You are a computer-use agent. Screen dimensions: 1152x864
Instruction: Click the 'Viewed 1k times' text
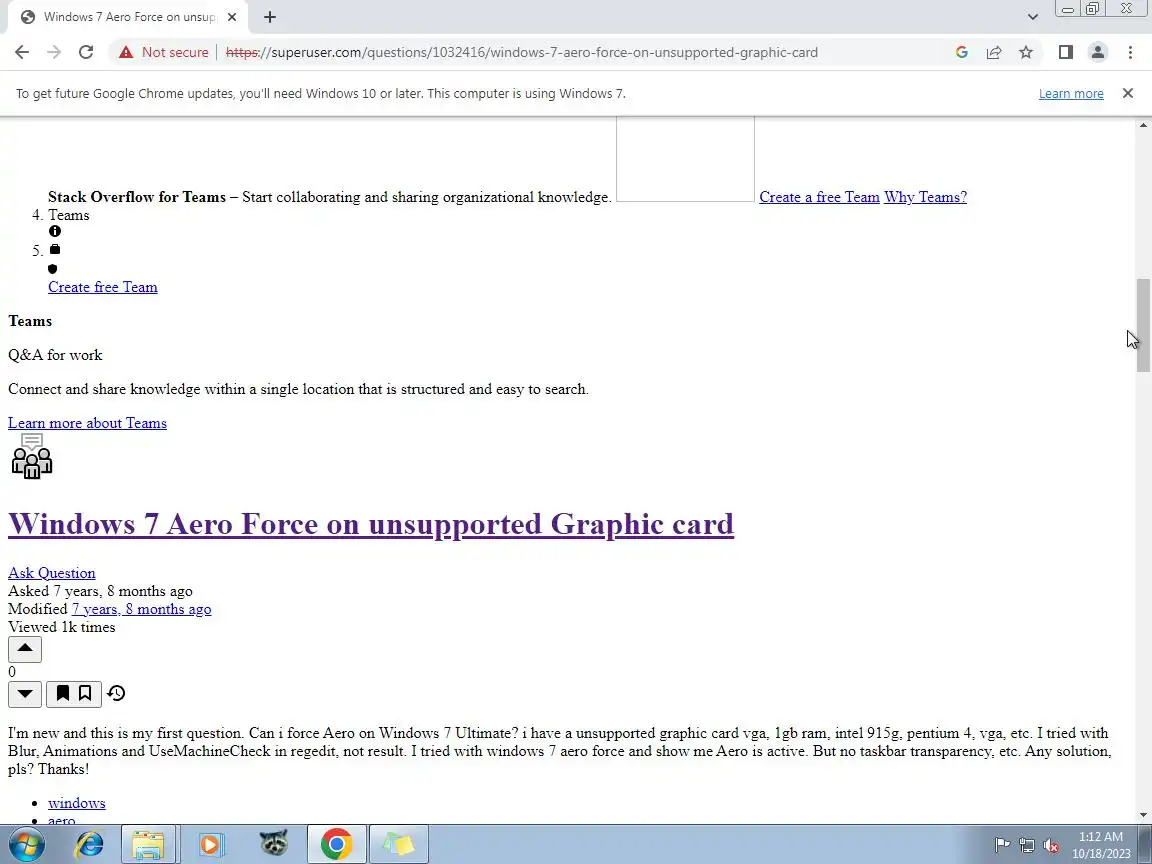point(62,627)
